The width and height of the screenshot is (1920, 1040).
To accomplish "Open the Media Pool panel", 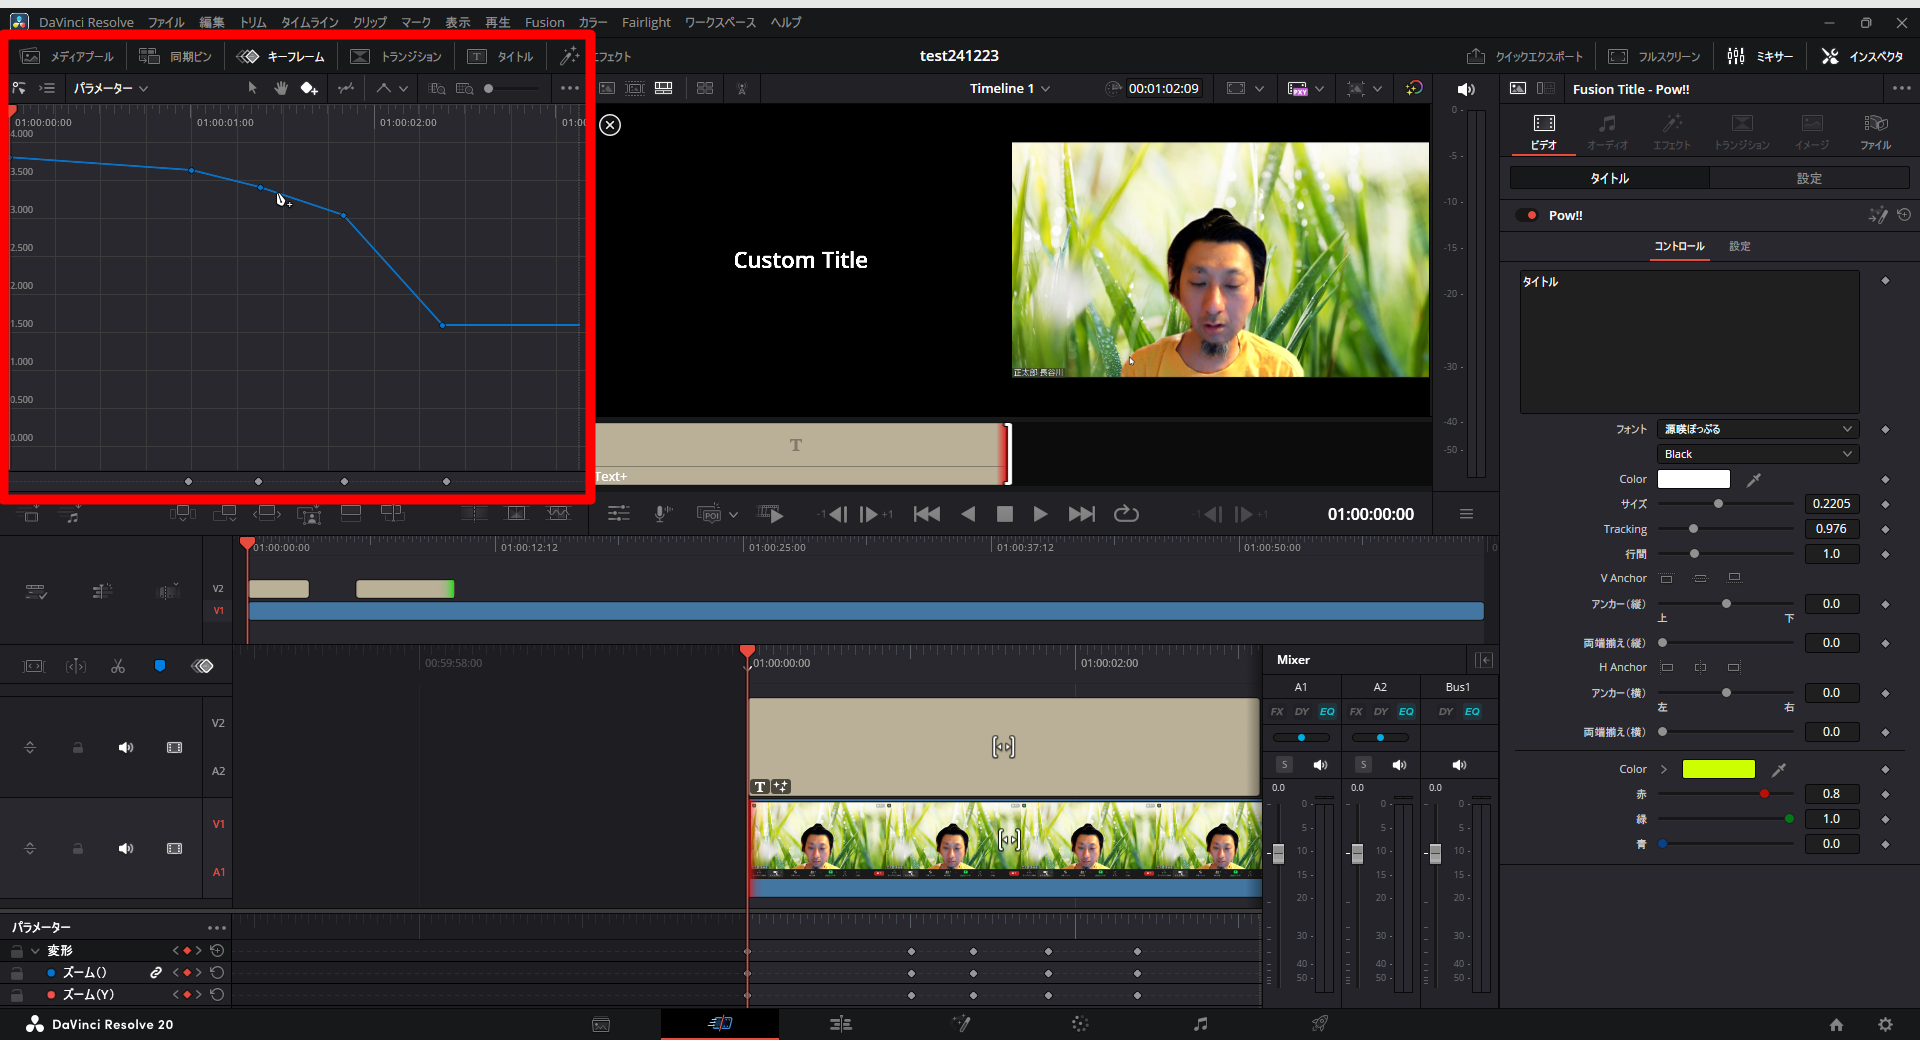I will coord(68,57).
